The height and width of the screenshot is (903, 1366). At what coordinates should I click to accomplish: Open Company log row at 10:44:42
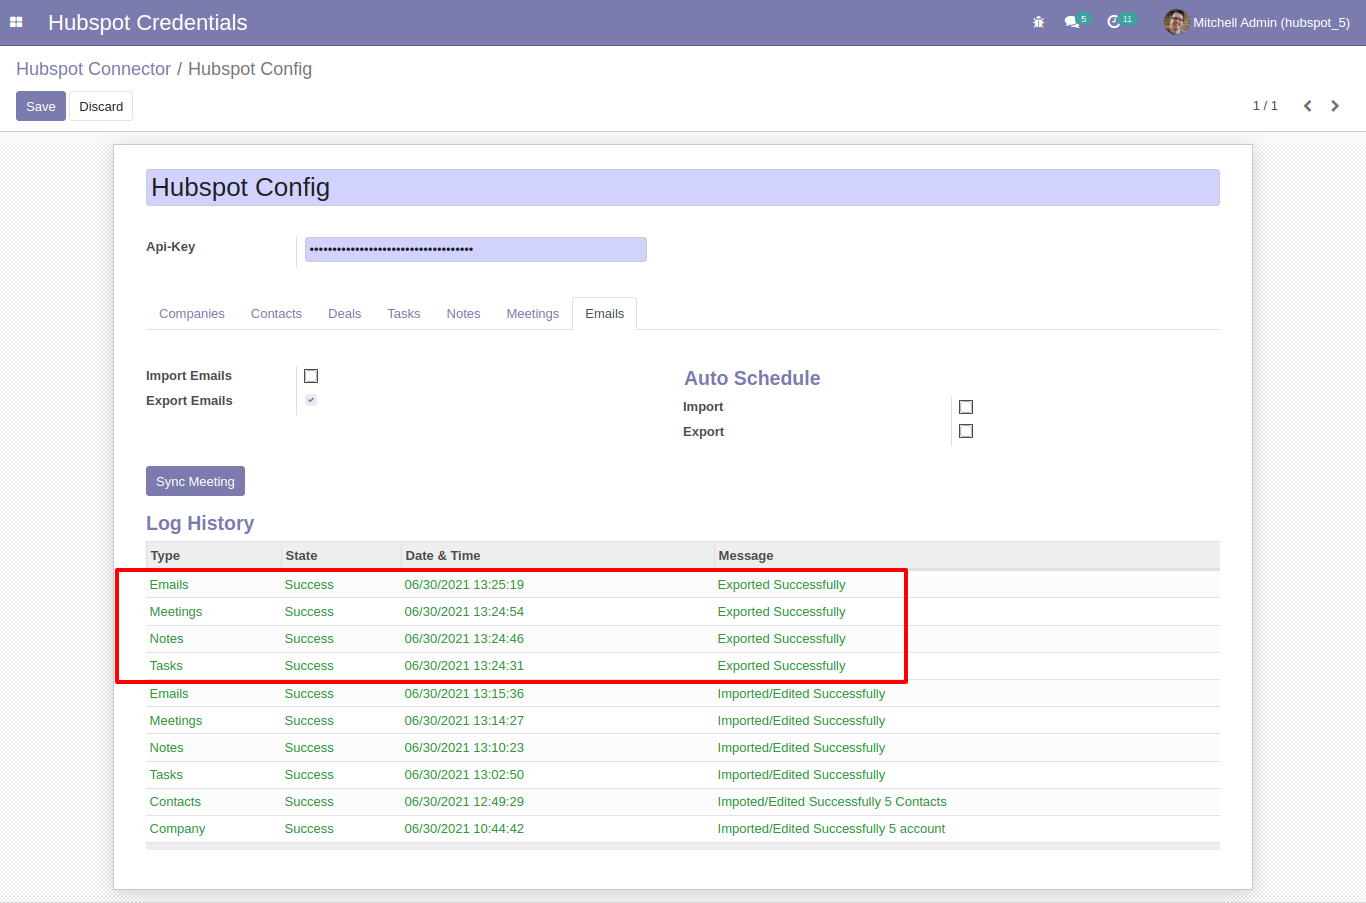[683, 829]
